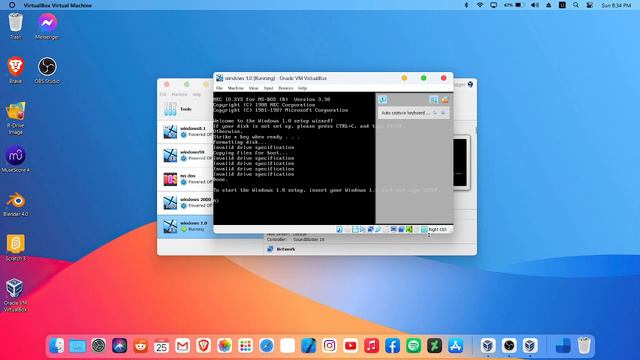Select windows98 VM in Manager list
Viewport: 640px width, 360px height.
pyautogui.click(x=185, y=155)
